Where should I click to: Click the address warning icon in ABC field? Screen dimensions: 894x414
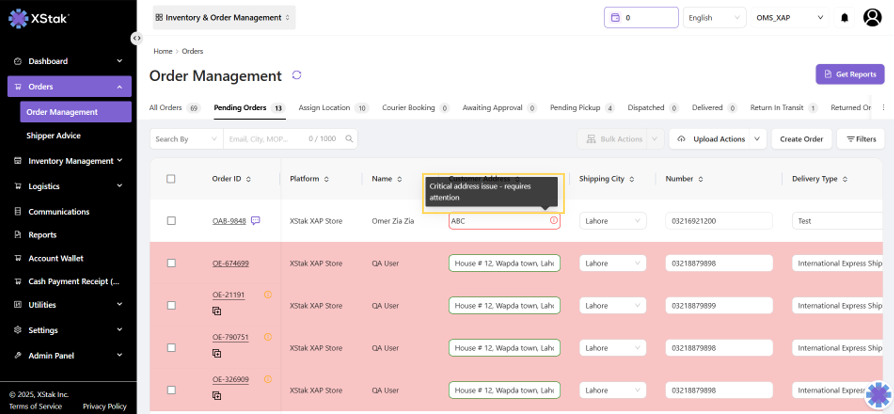coord(554,220)
